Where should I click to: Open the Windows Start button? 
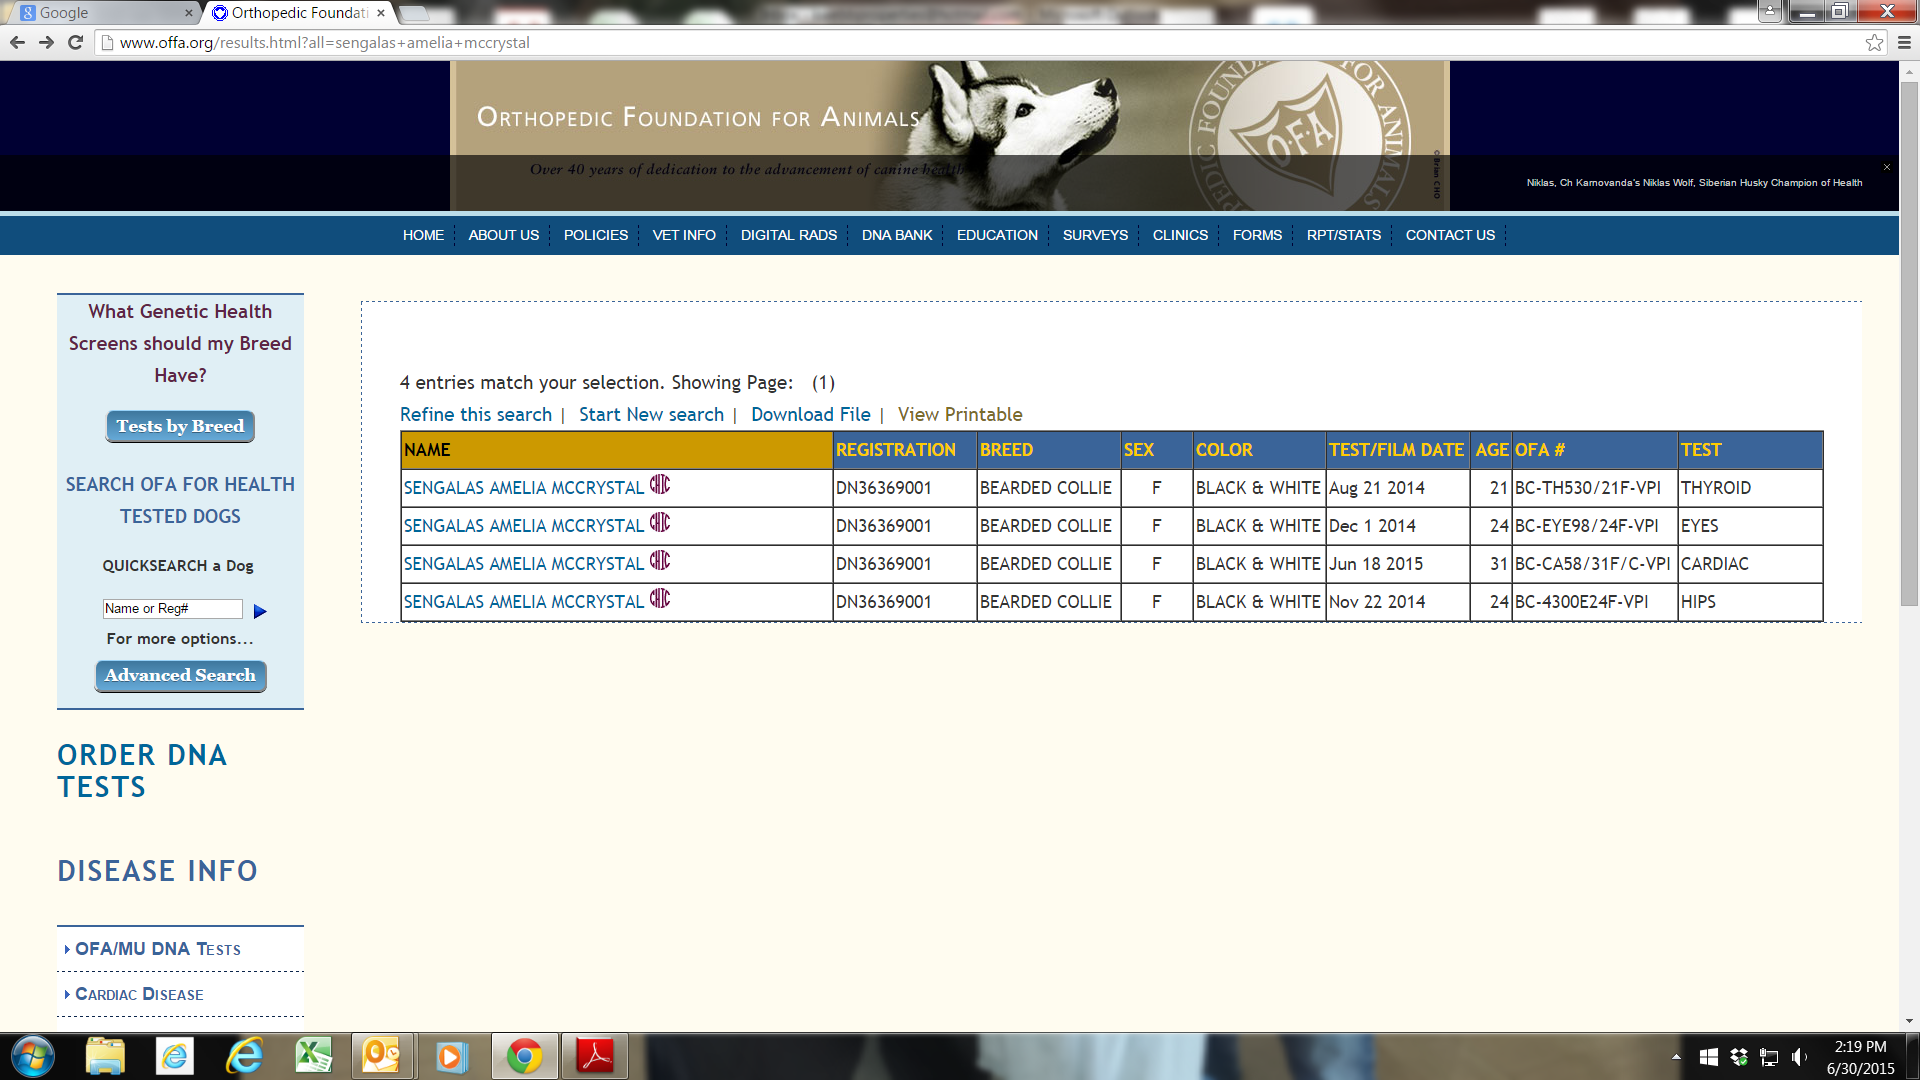tap(32, 1056)
